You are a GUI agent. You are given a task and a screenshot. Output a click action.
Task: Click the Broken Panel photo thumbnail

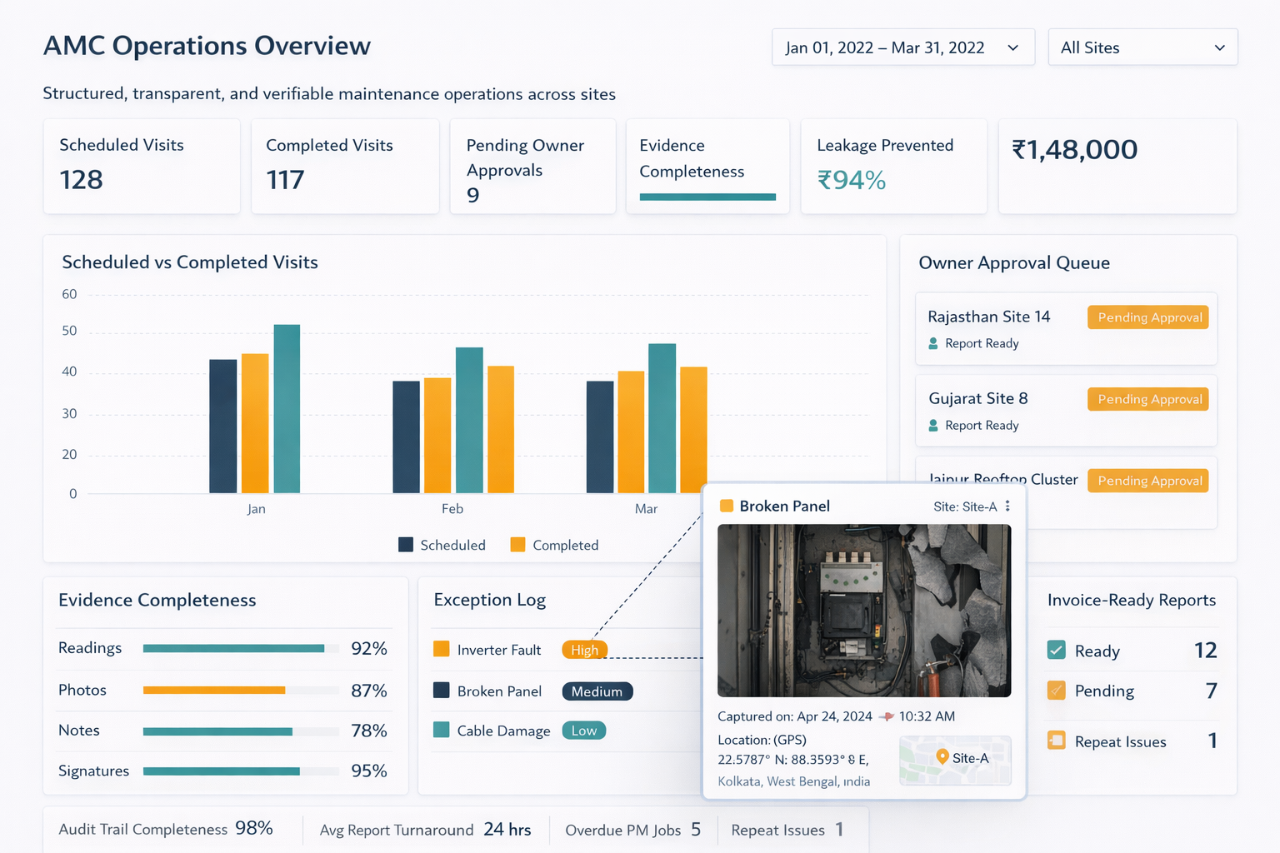[864, 610]
